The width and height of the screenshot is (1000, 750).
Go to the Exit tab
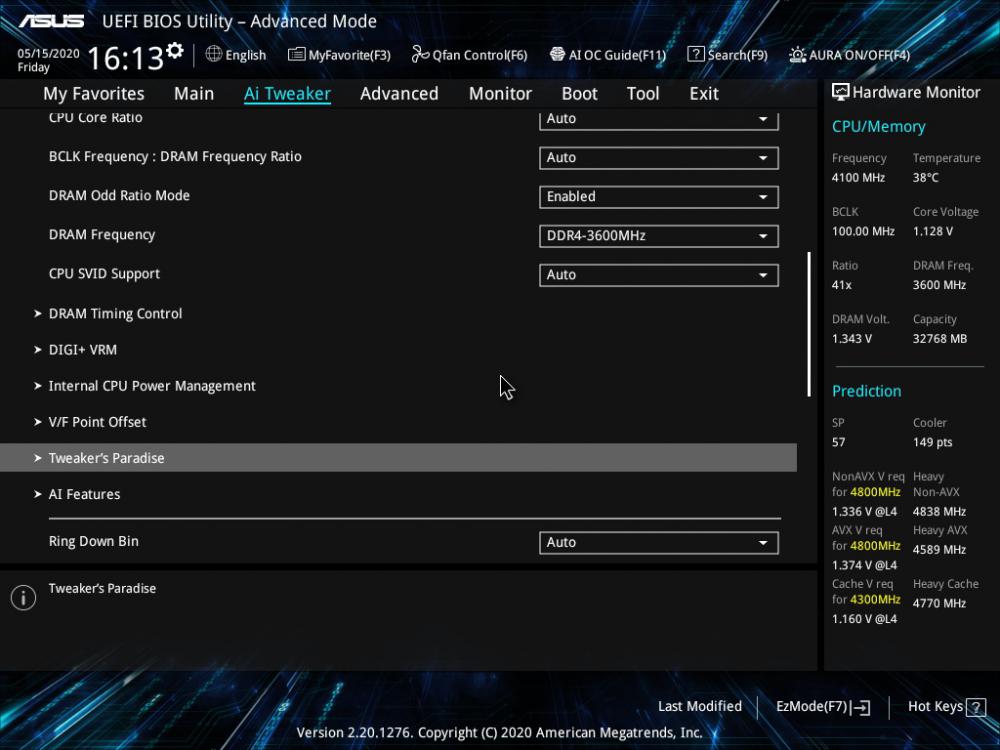[x=704, y=94]
